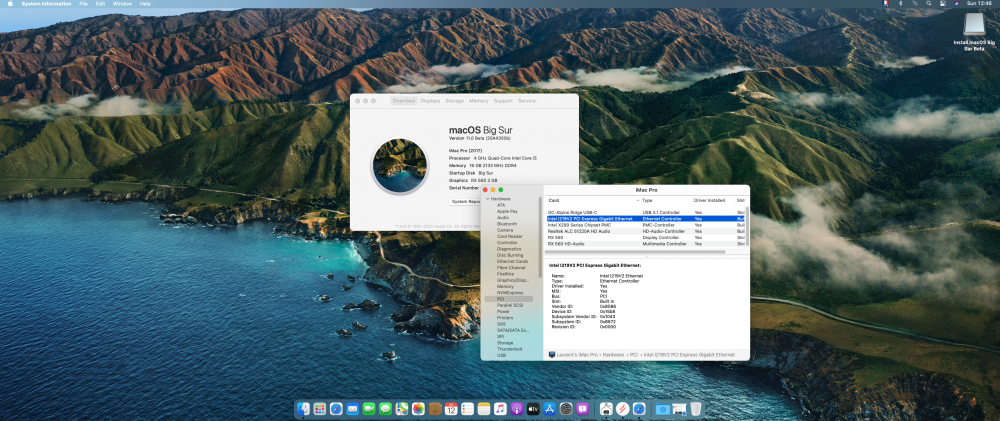Click the System Report button
The width and height of the screenshot is (1000, 421).
[466, 202]
